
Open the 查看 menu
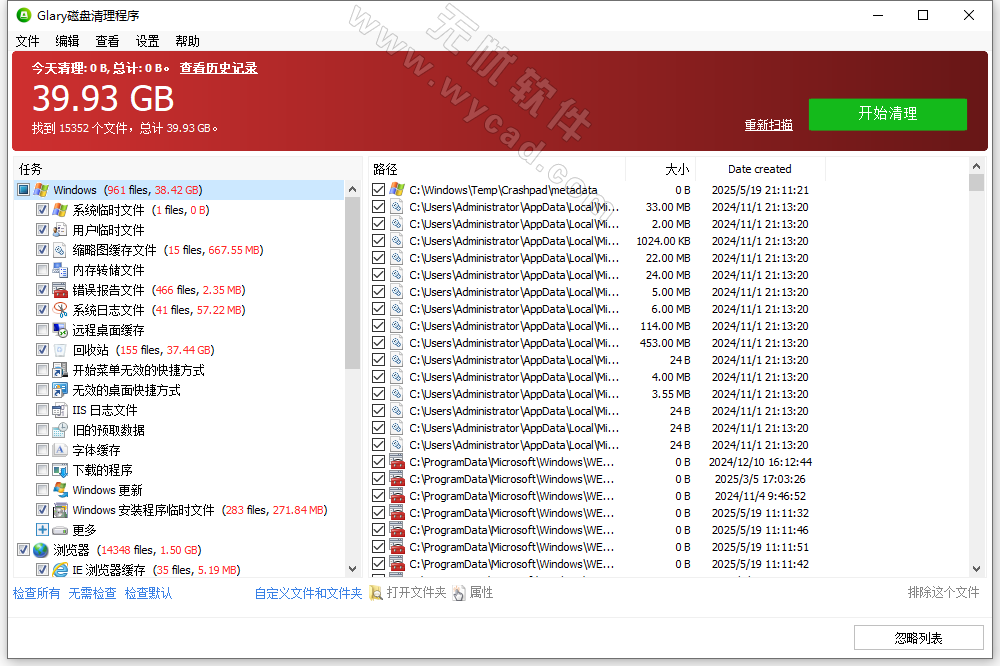tap(107, 41)
